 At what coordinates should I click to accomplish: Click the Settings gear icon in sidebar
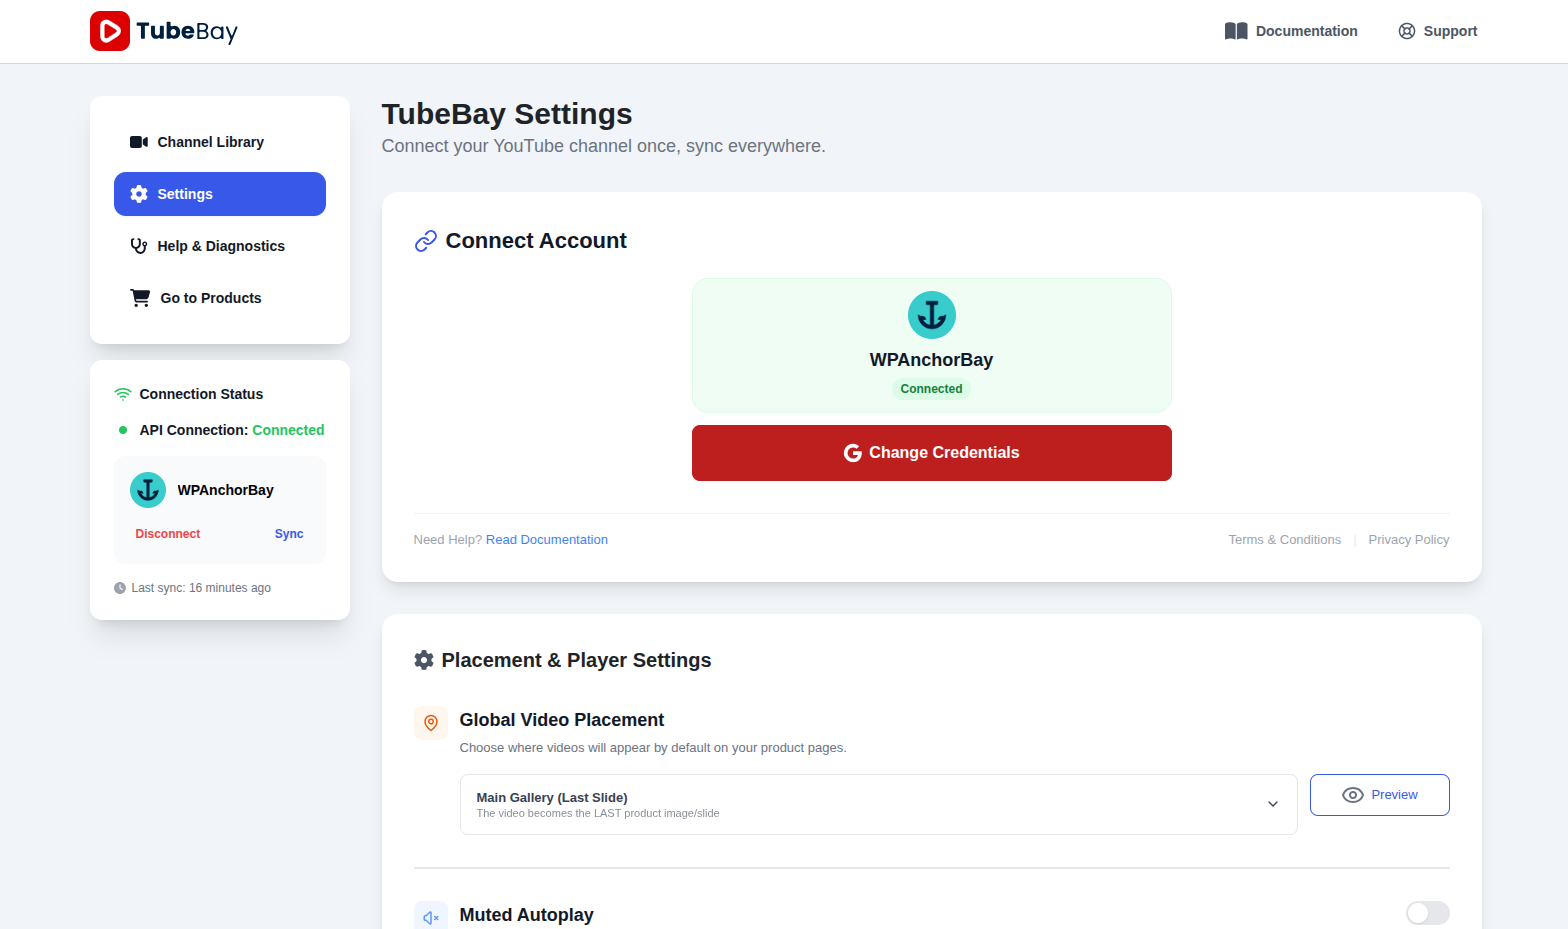[x=139, y=194]
